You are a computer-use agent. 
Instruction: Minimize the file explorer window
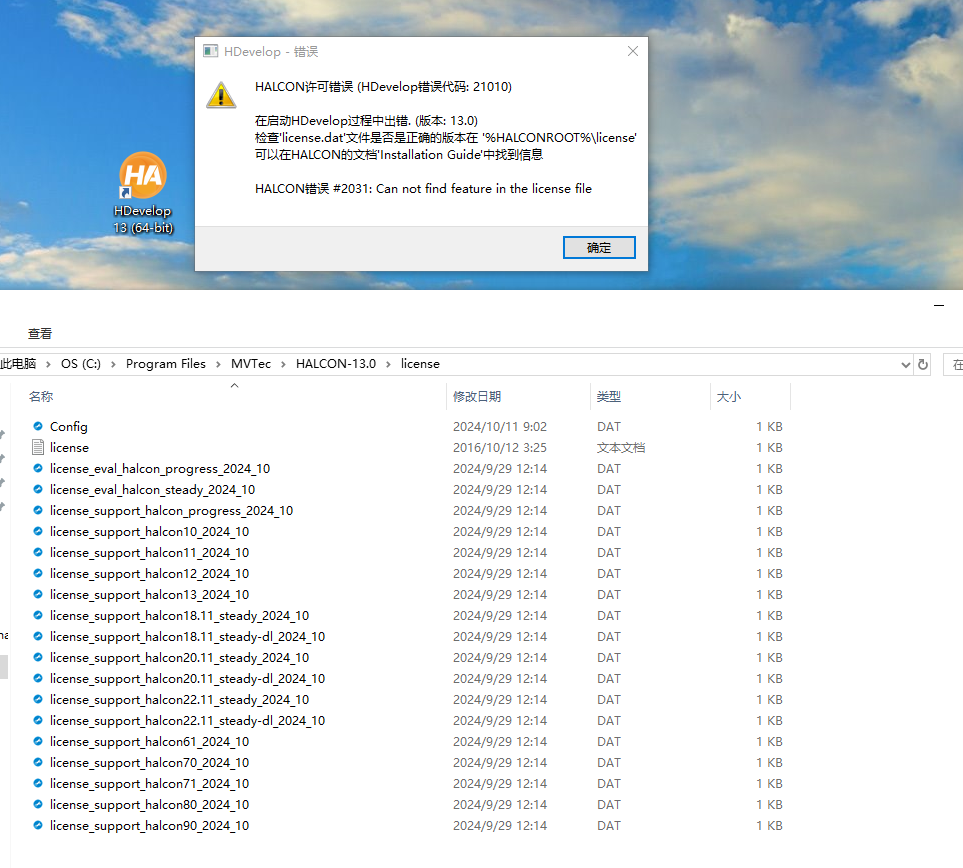[939, 305]
